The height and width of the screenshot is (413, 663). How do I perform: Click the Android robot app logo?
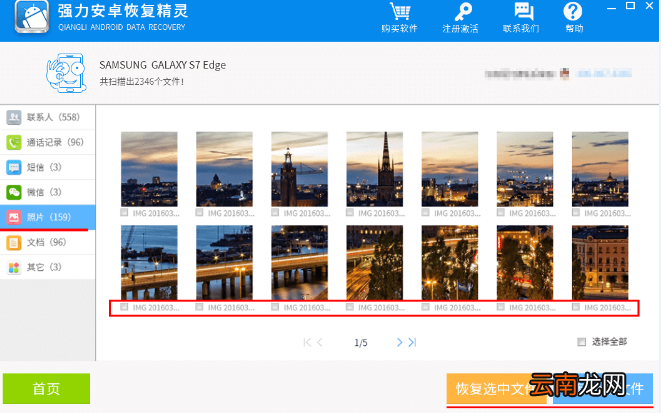[32, 17]
